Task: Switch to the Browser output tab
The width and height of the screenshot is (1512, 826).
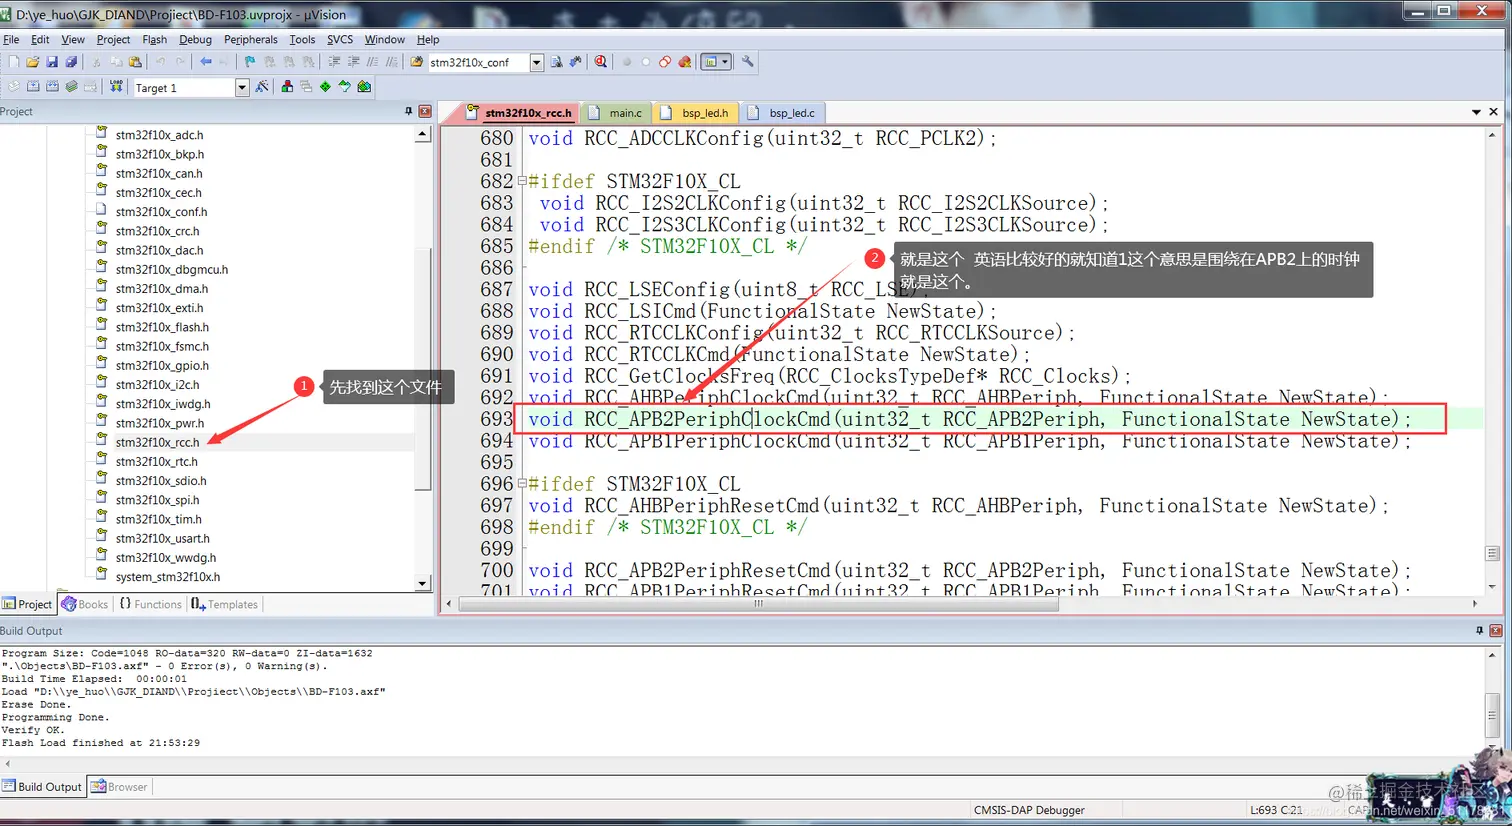Action: 119,787
